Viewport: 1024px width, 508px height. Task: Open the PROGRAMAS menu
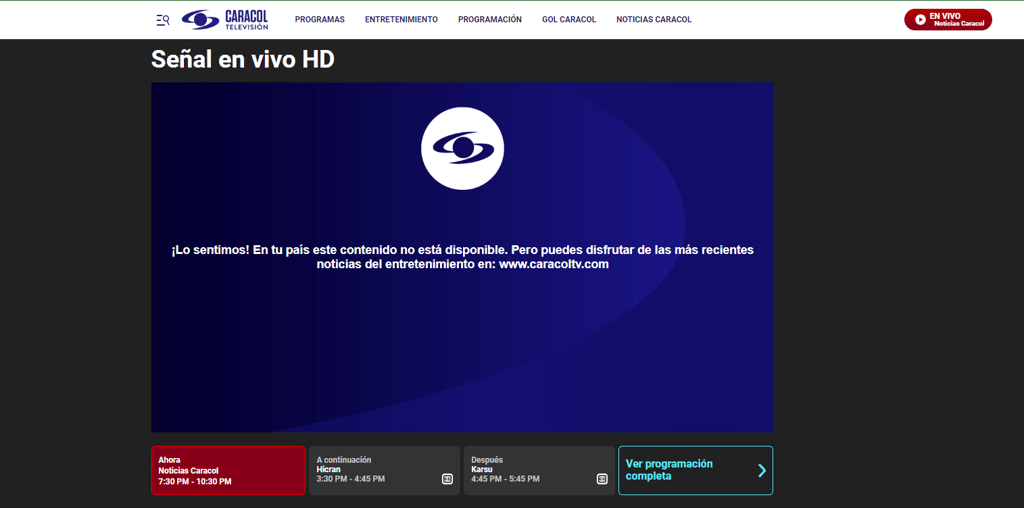(319, 20)
